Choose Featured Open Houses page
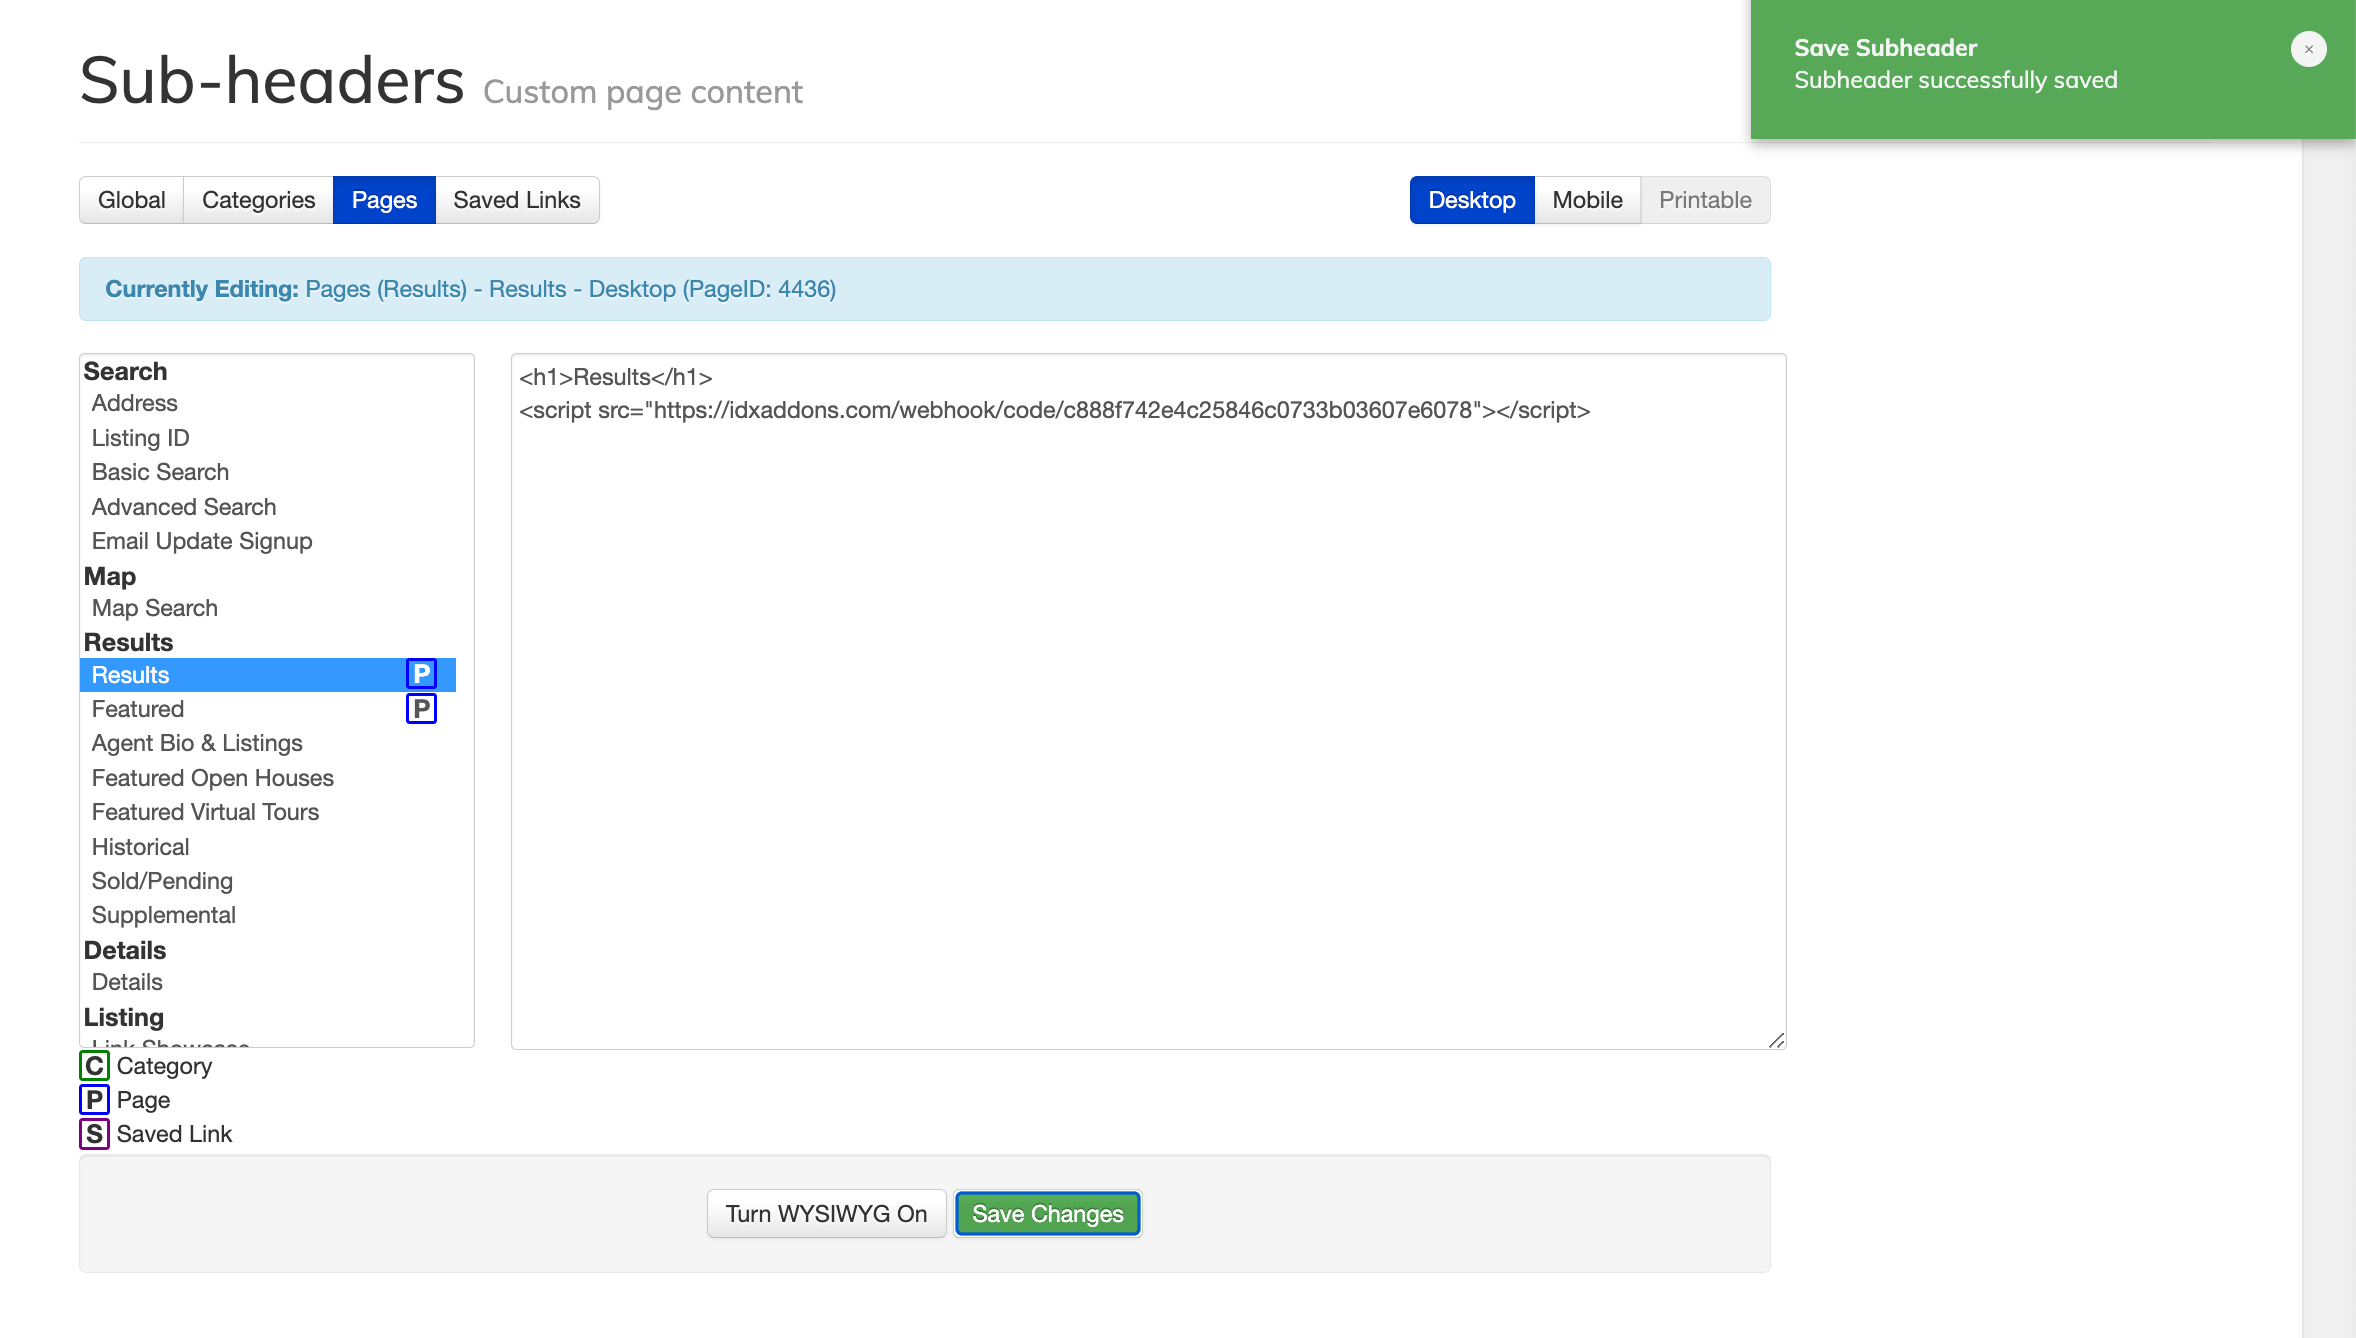Screen dimensions: 2356x1338 point(213,778)
